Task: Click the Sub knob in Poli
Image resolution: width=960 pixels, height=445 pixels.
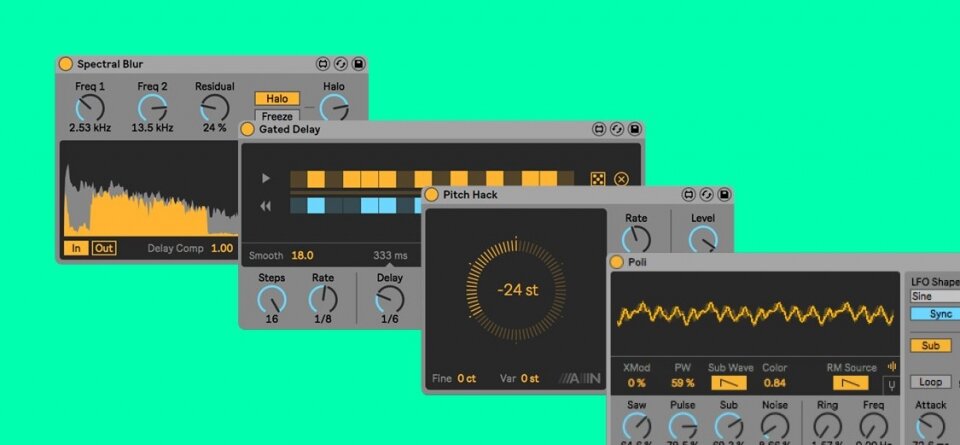Action: coord(729,426)
